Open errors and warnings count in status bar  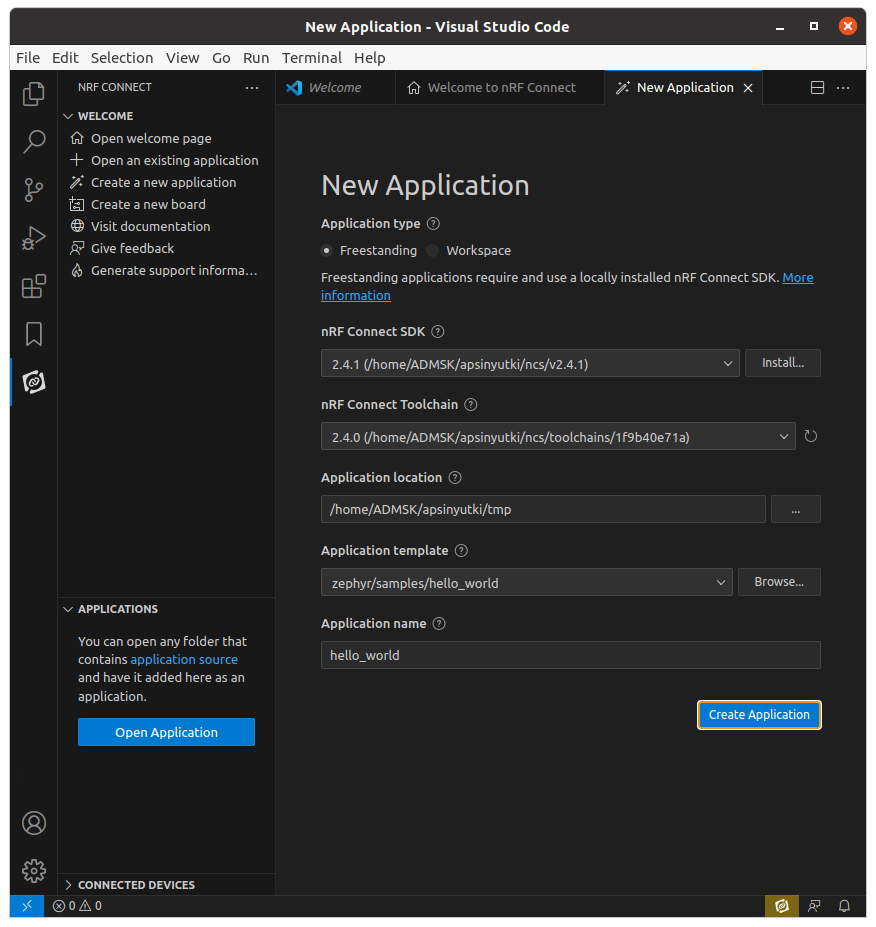pyautogui.click(x=77, y=906)
